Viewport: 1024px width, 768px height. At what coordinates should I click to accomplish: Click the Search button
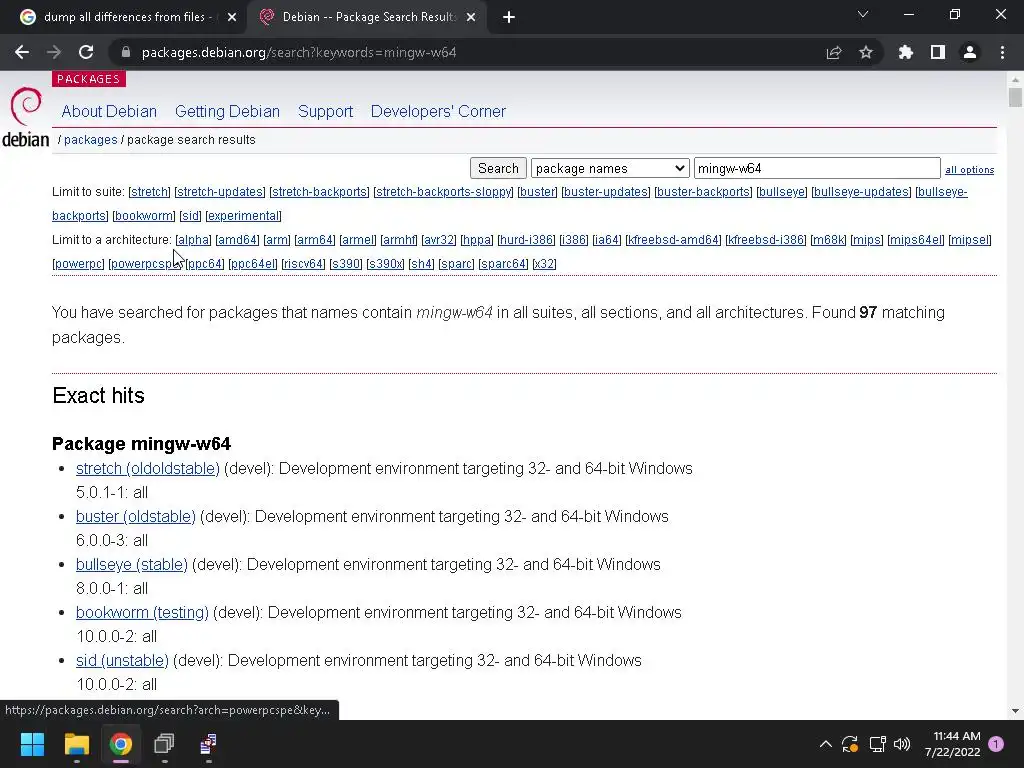click(498, 168)
